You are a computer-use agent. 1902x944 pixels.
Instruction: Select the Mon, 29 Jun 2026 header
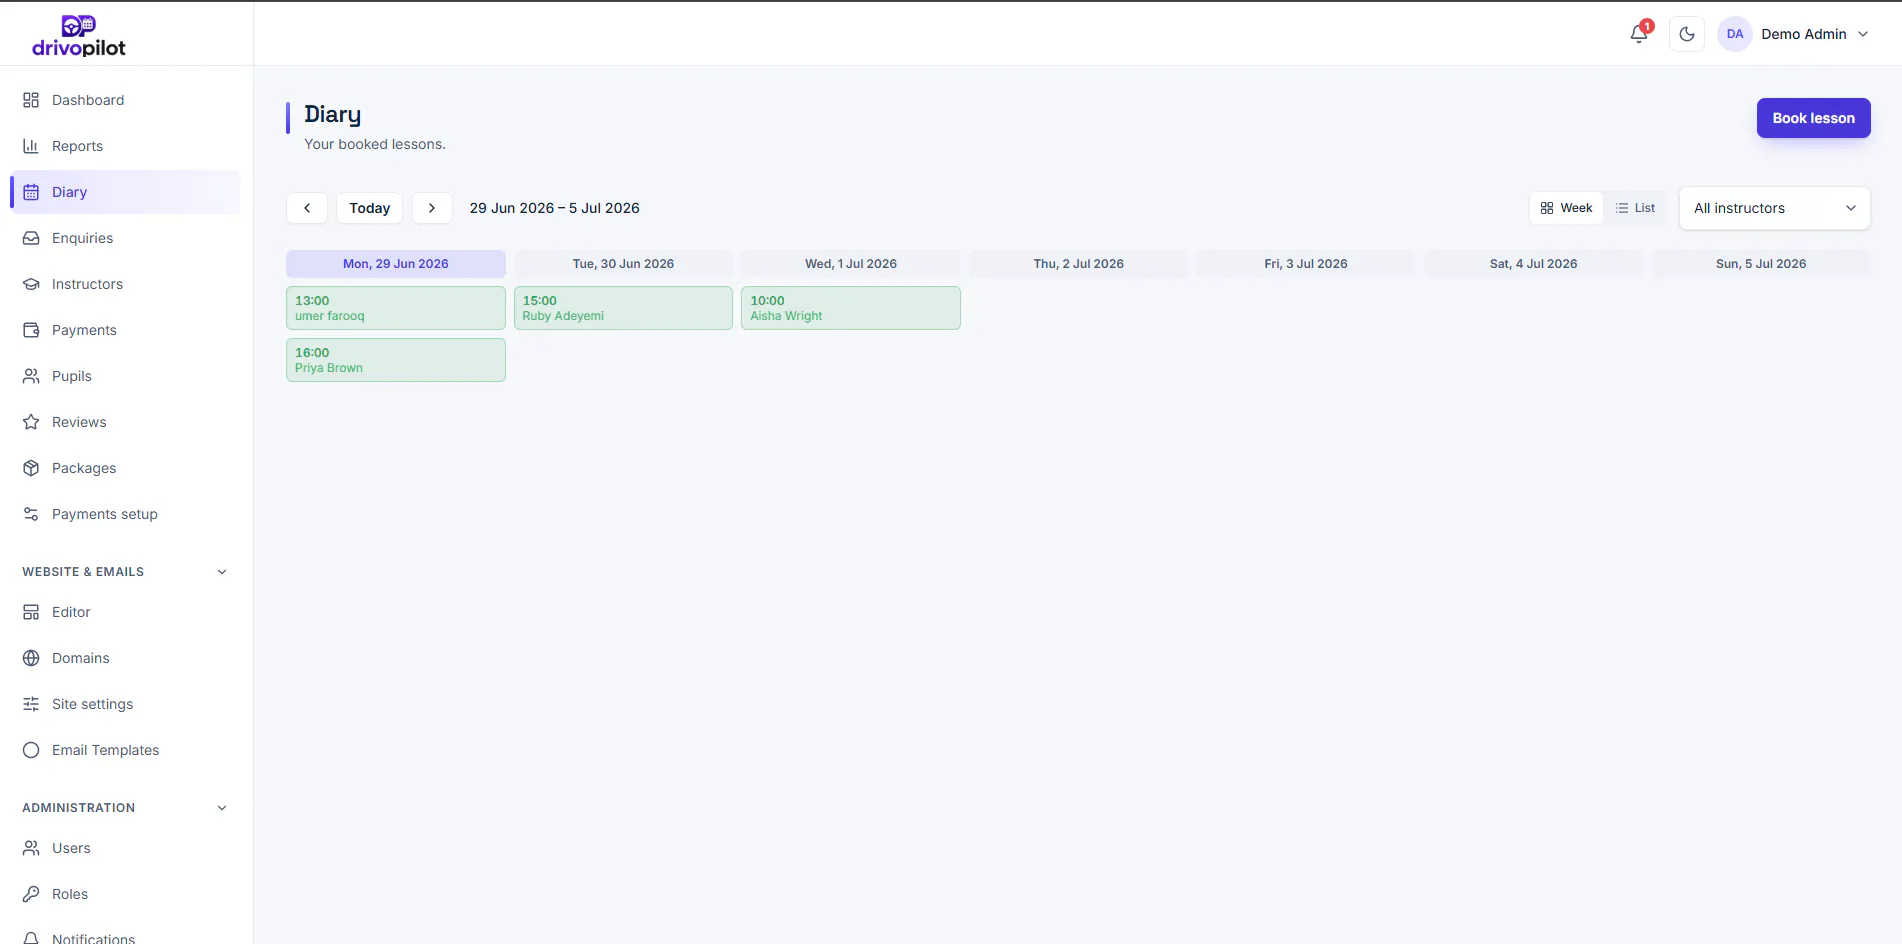[x=396, y=264]
